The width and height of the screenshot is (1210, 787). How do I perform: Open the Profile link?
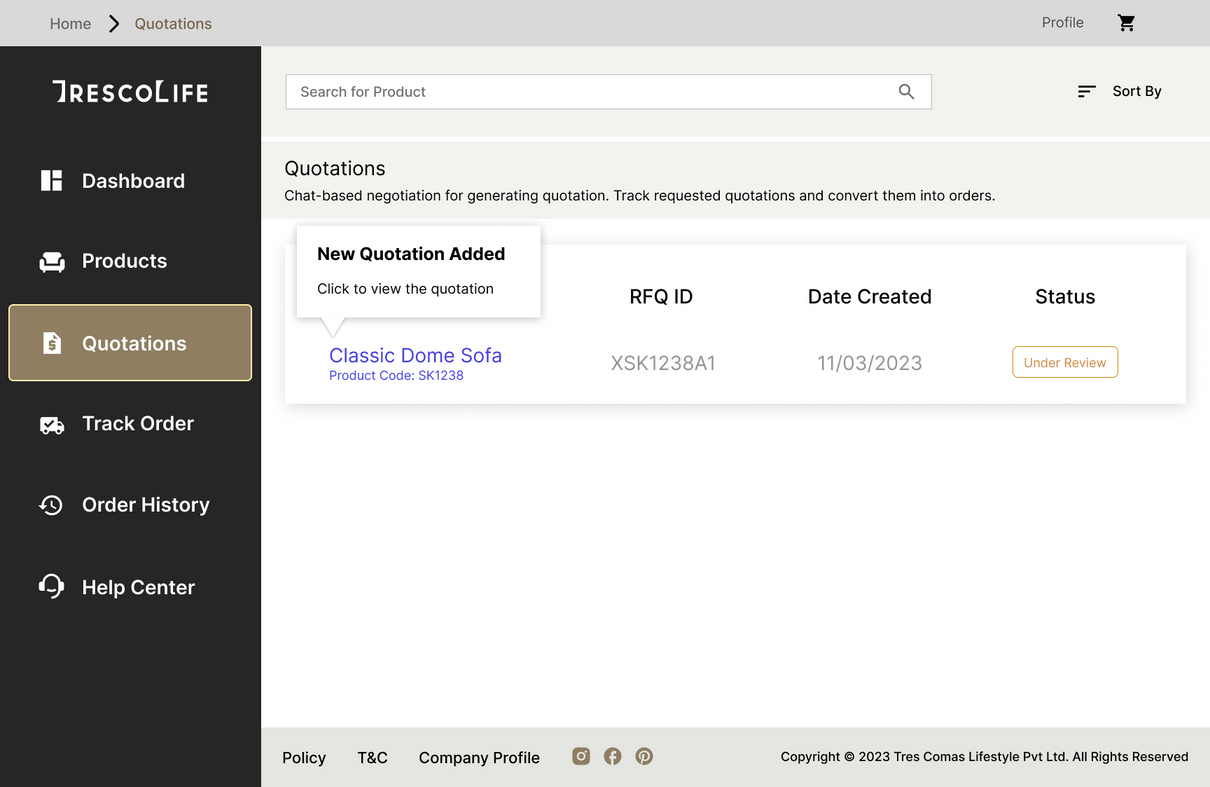[x=1062, y=23]
